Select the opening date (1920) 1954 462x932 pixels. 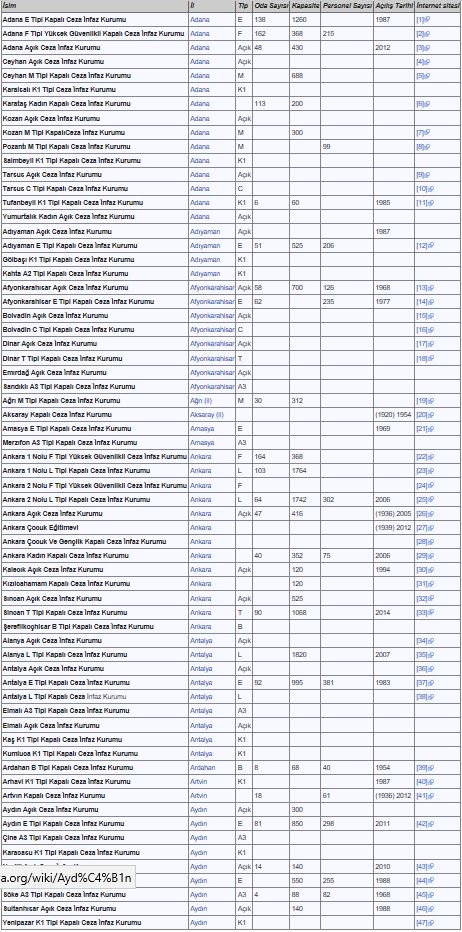393,415
